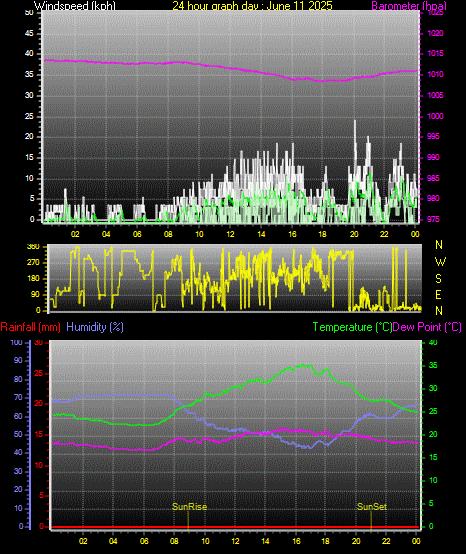Click the S compass label beside the direction graph

coord(438,279)
